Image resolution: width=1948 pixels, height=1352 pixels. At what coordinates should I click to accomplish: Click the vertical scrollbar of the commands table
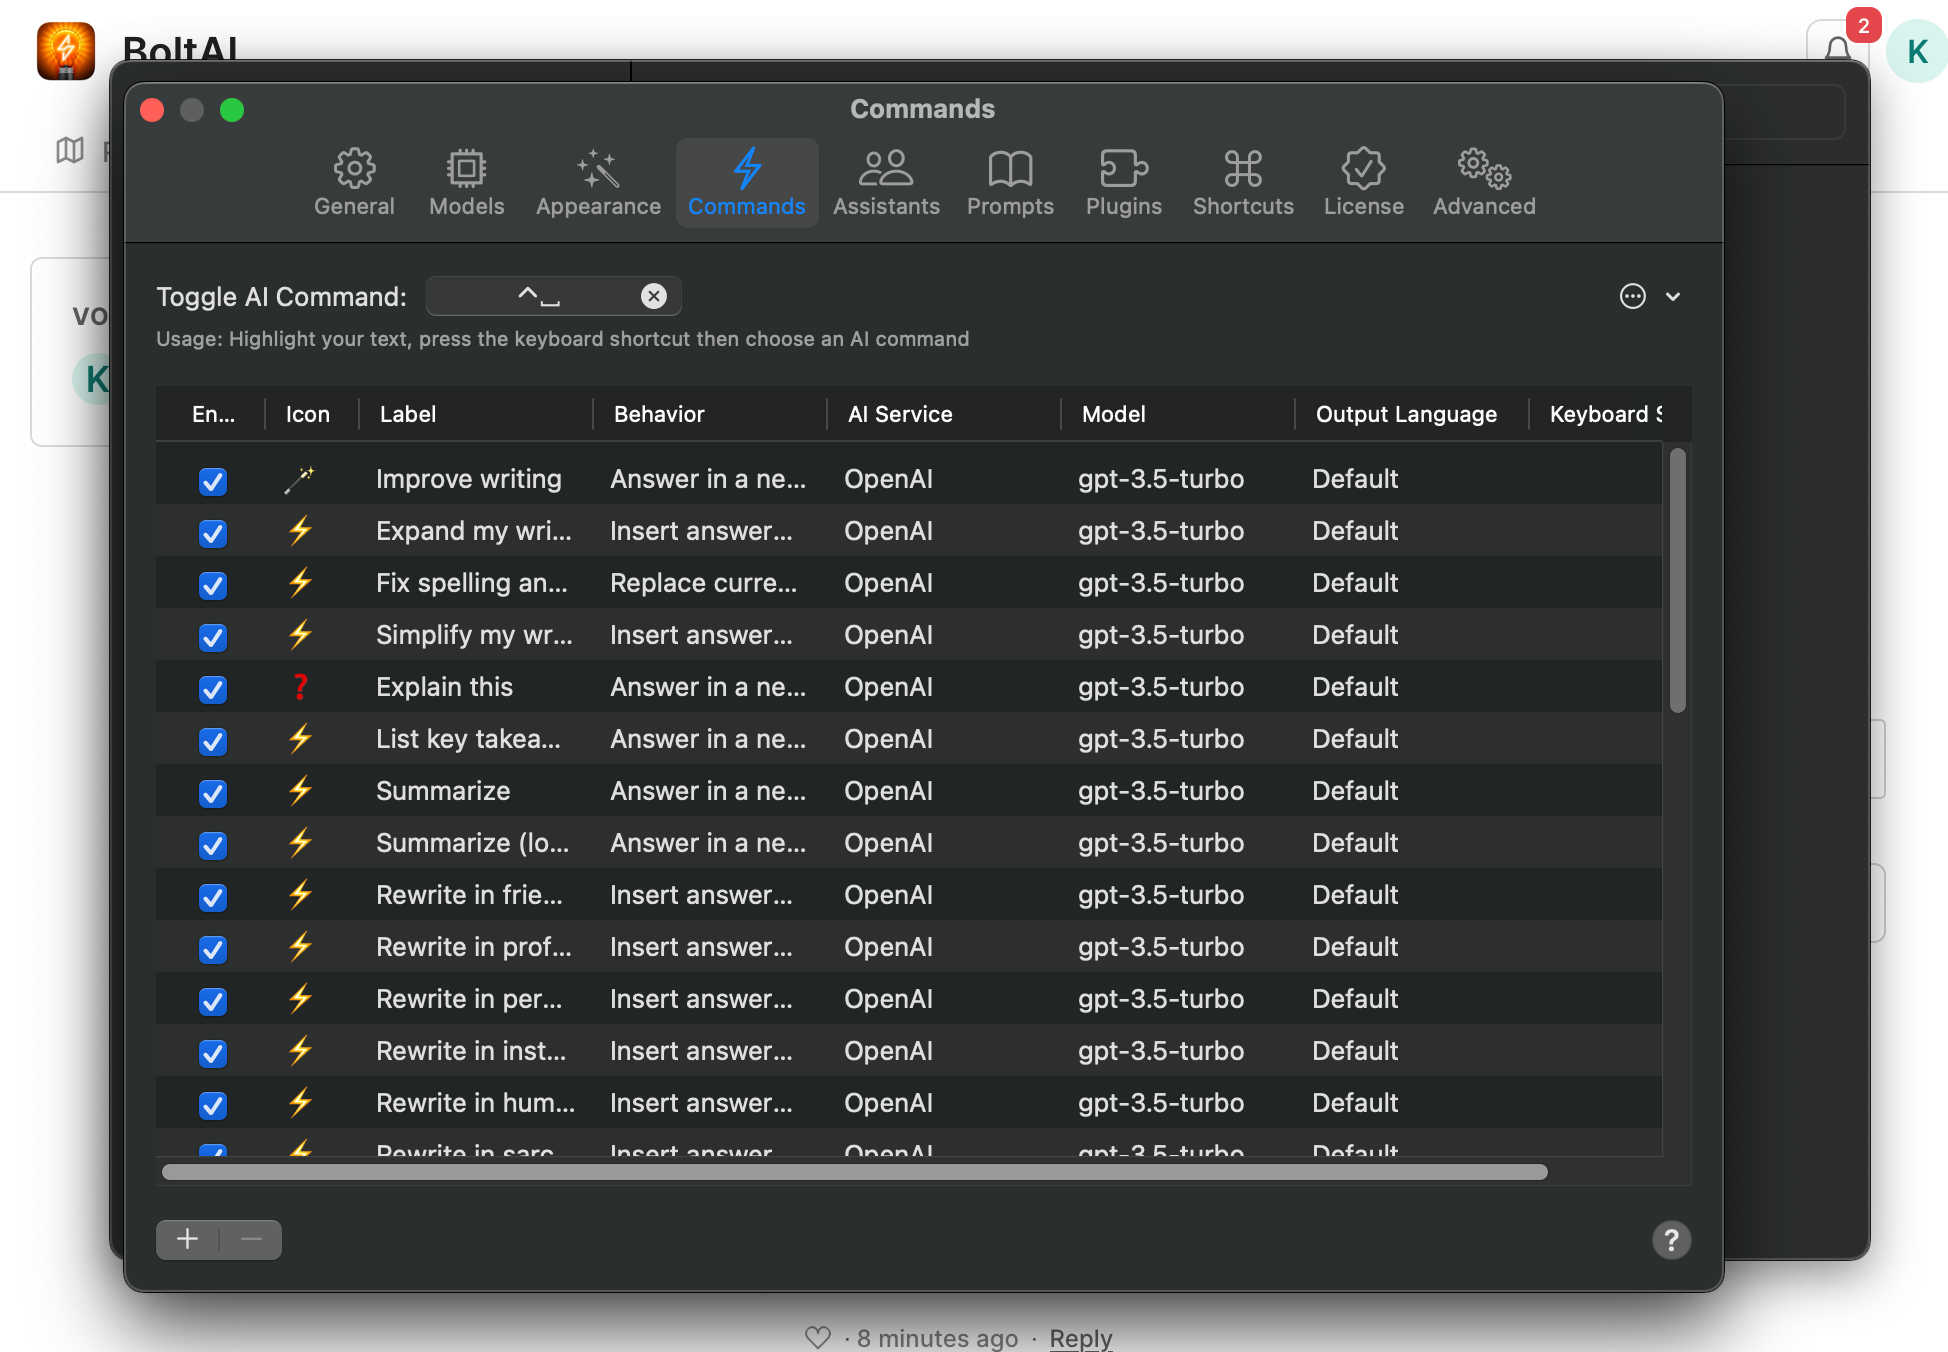point(1677,580)
